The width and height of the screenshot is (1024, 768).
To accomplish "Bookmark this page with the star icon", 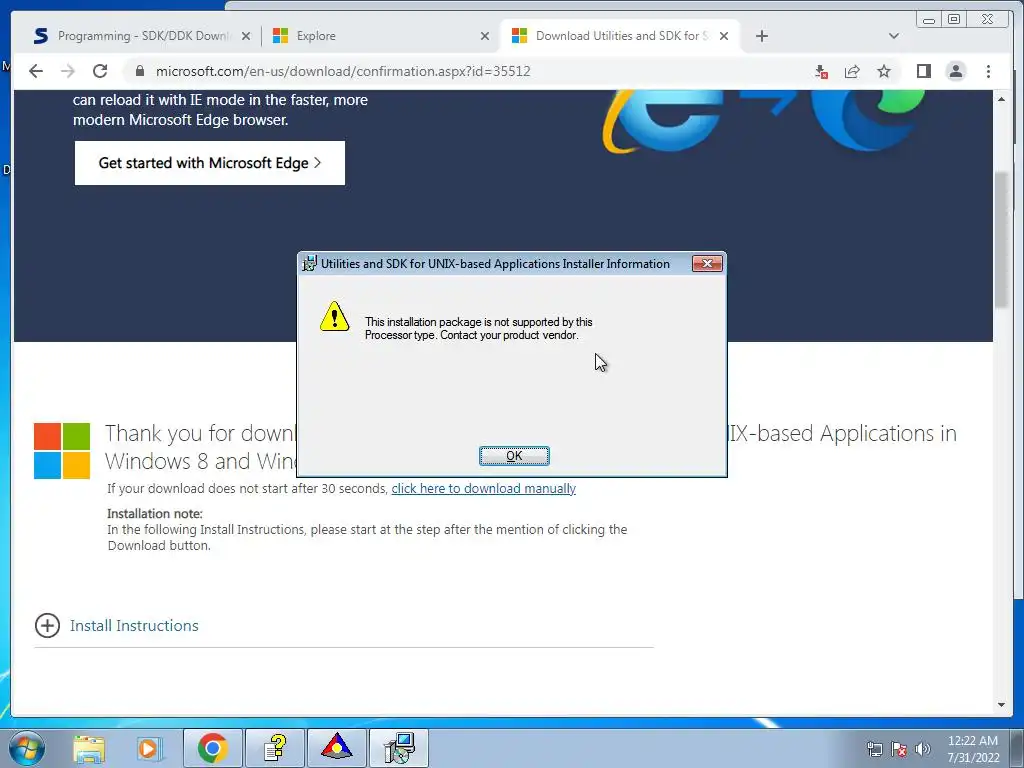I will tap(884, 71).
